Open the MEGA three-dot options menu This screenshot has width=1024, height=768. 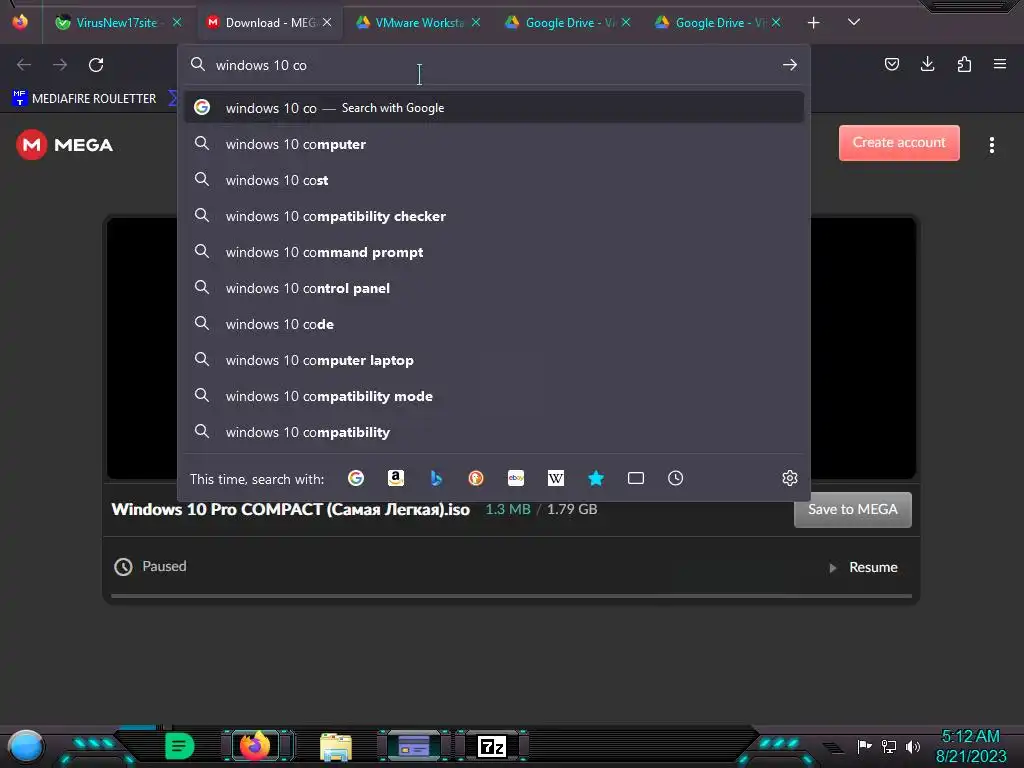[992, 145]
